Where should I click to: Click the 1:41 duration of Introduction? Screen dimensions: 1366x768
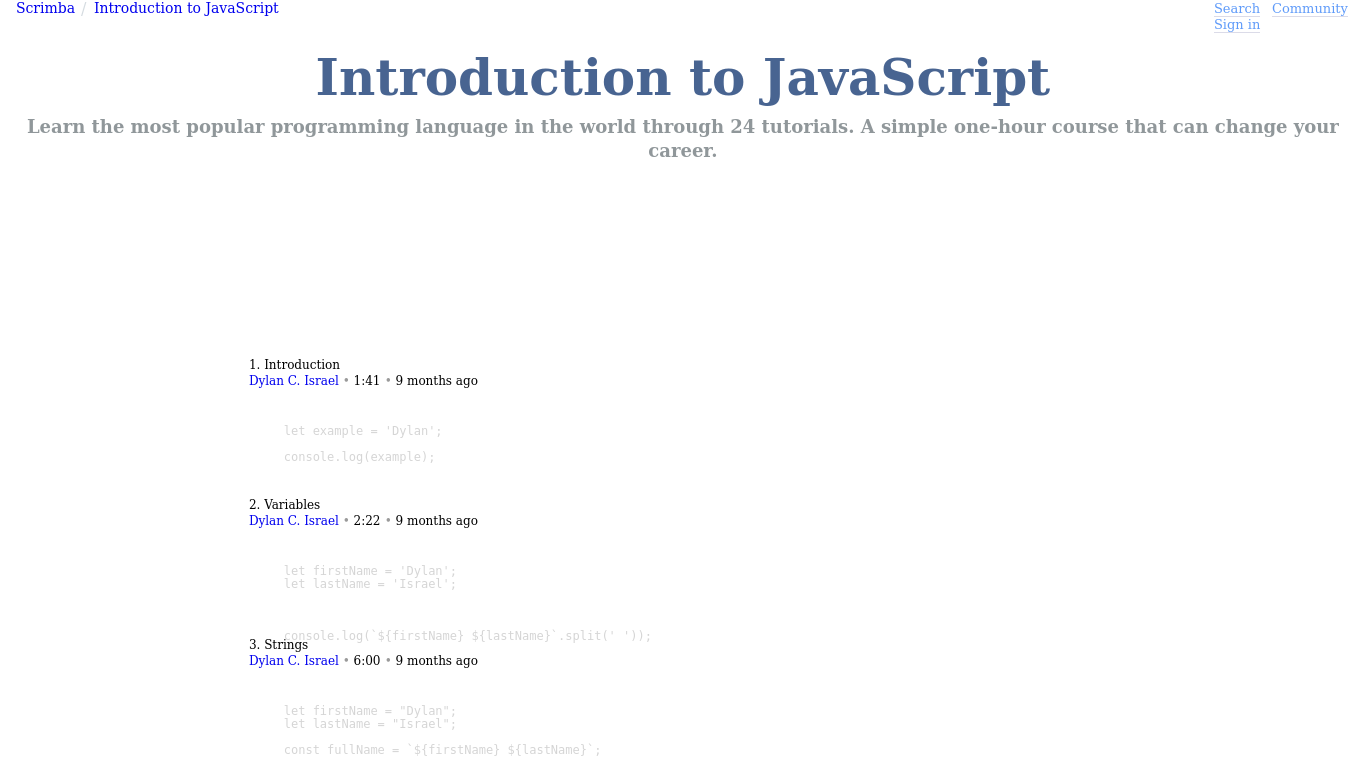pos(366,381)
